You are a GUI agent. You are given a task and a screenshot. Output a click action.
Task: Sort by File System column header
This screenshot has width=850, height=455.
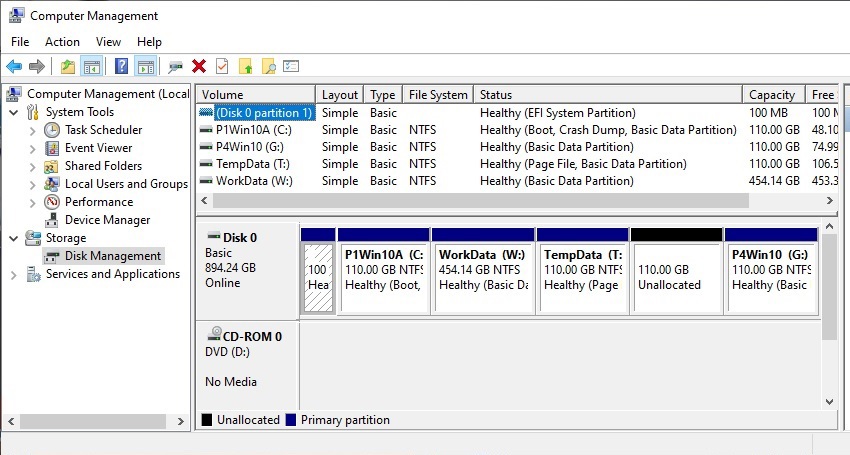[x=438, y=94]
